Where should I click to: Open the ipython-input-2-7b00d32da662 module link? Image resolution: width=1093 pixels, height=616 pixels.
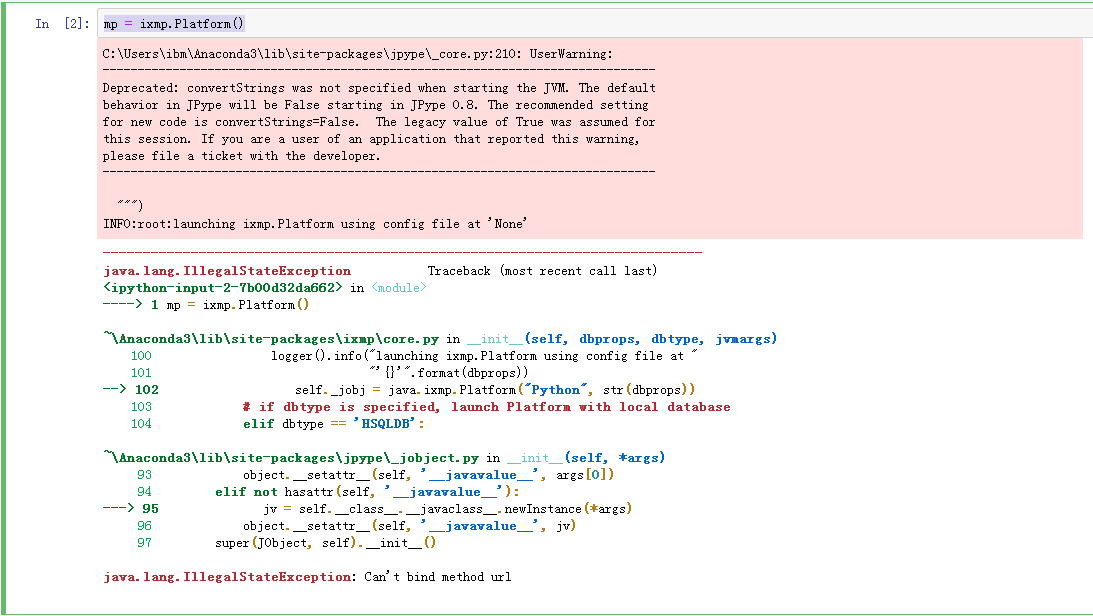click(225, 287)
